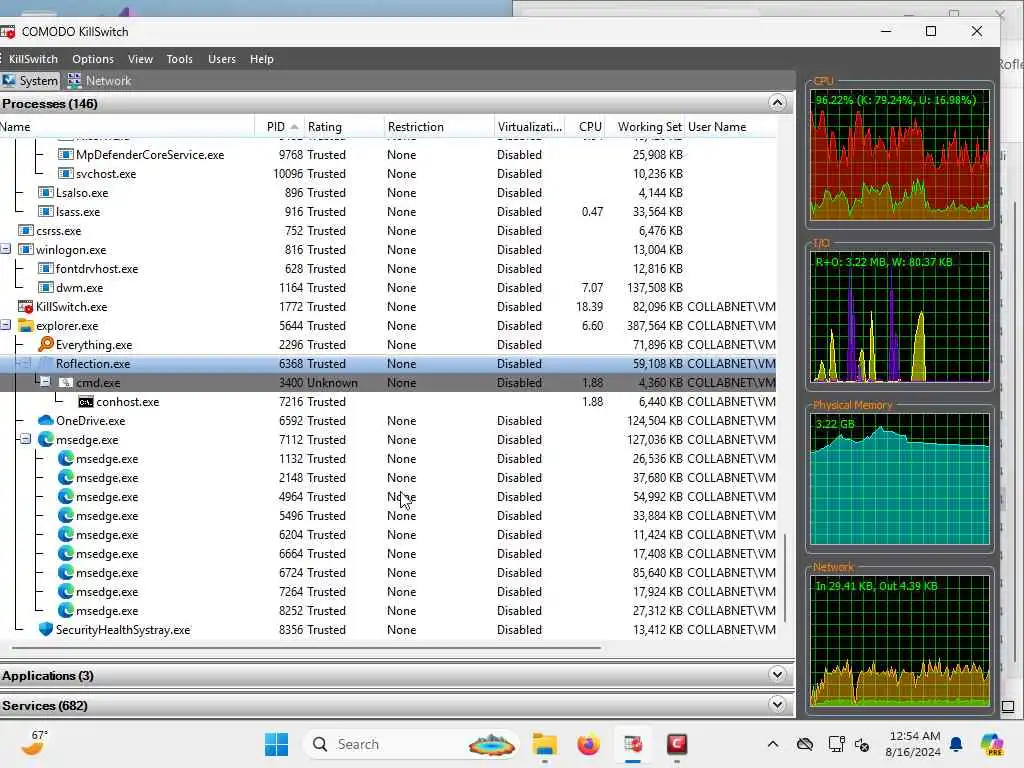Launch Firefox from the taskbar
The width and height of the screenshot is (1024, 768).
click(588, 744)
